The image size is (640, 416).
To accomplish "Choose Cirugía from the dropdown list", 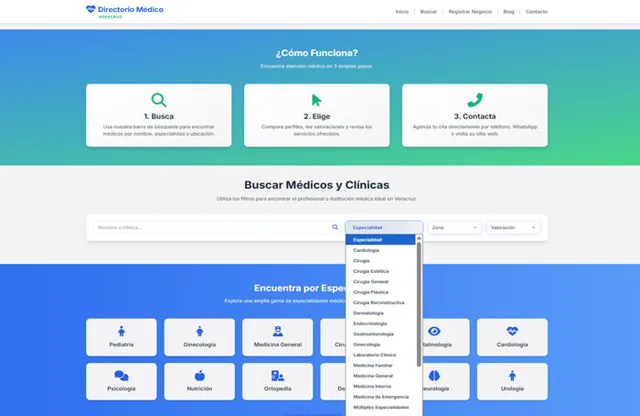I will click(380, 261).
